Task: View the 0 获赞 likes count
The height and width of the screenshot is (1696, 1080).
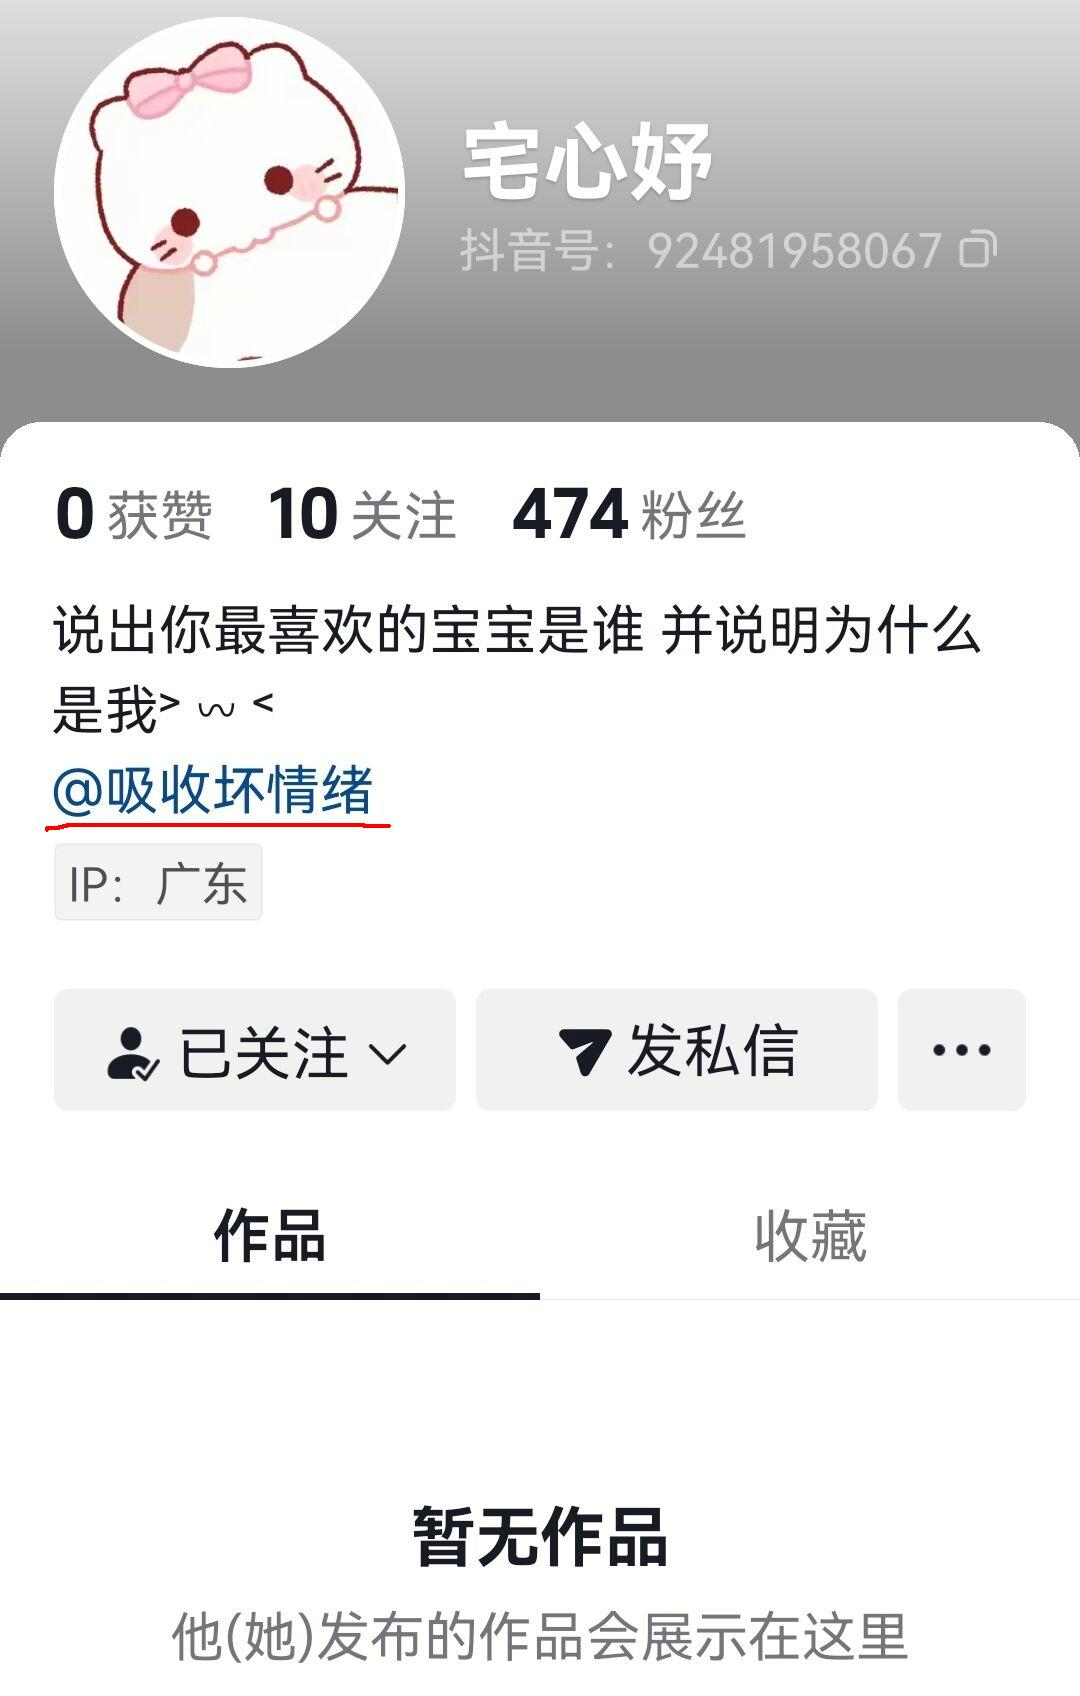Action: click(134, 515)
